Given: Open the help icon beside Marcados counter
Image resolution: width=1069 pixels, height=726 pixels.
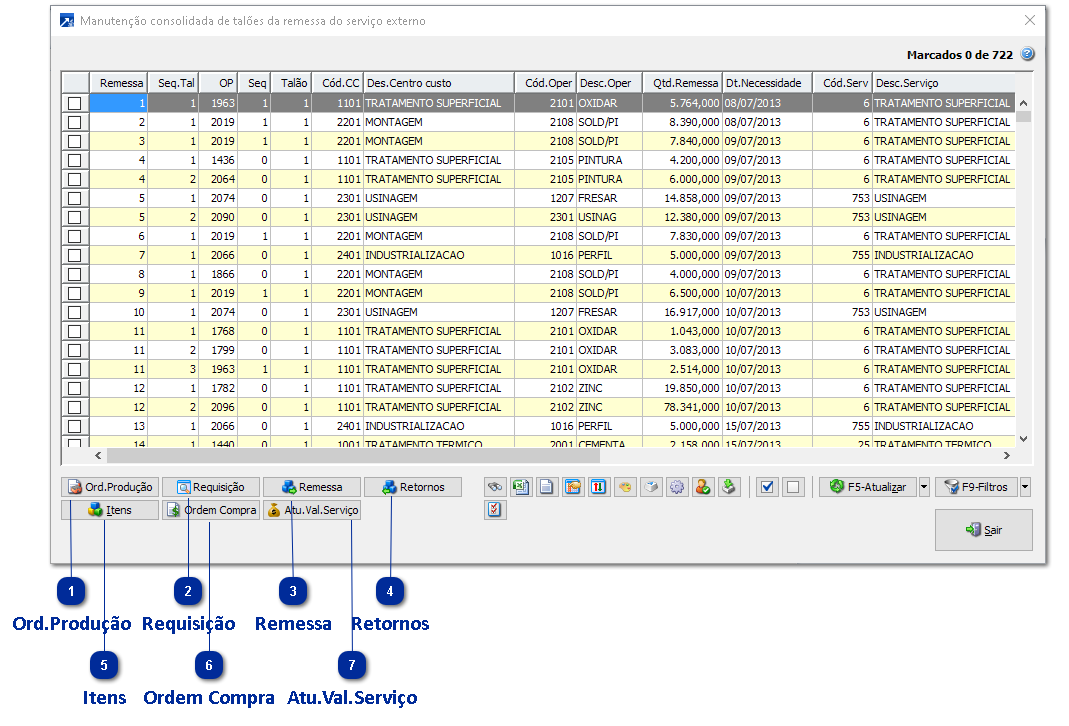Looking at the screenshot, I should point(1027,55).
